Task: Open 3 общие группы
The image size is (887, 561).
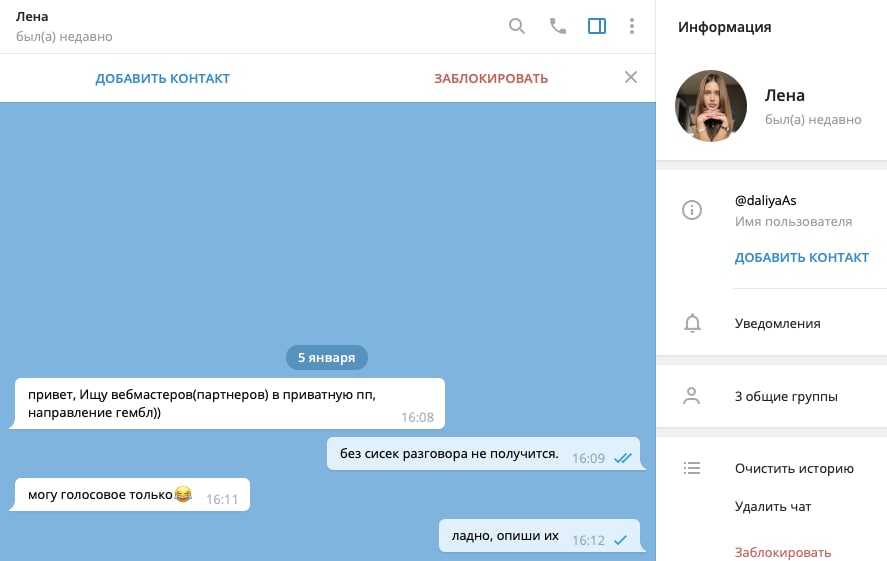Action: 786,396
